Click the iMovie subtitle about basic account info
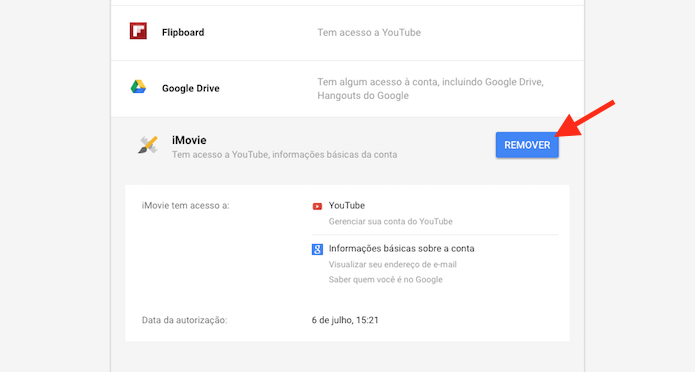Image resolution: width=695 pixels, height=372 pixels. (x=285, y=155)
